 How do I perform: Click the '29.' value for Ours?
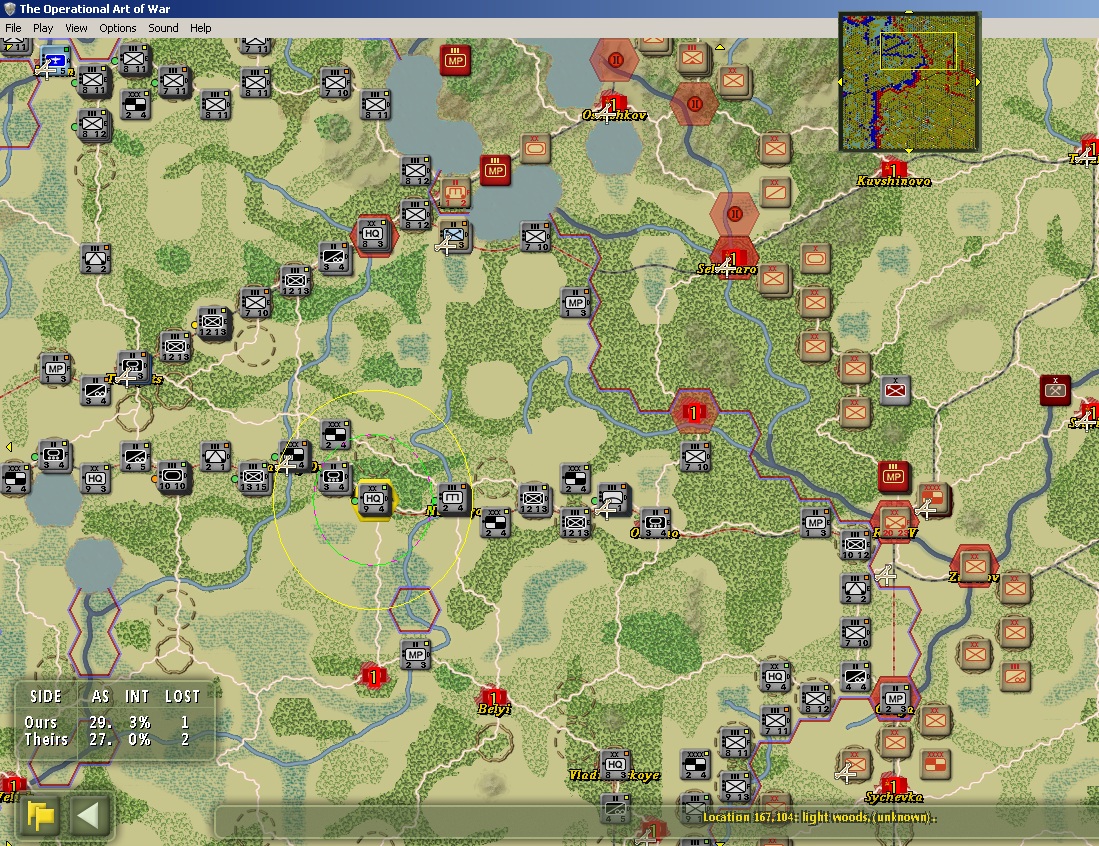(x=100, y=722)
